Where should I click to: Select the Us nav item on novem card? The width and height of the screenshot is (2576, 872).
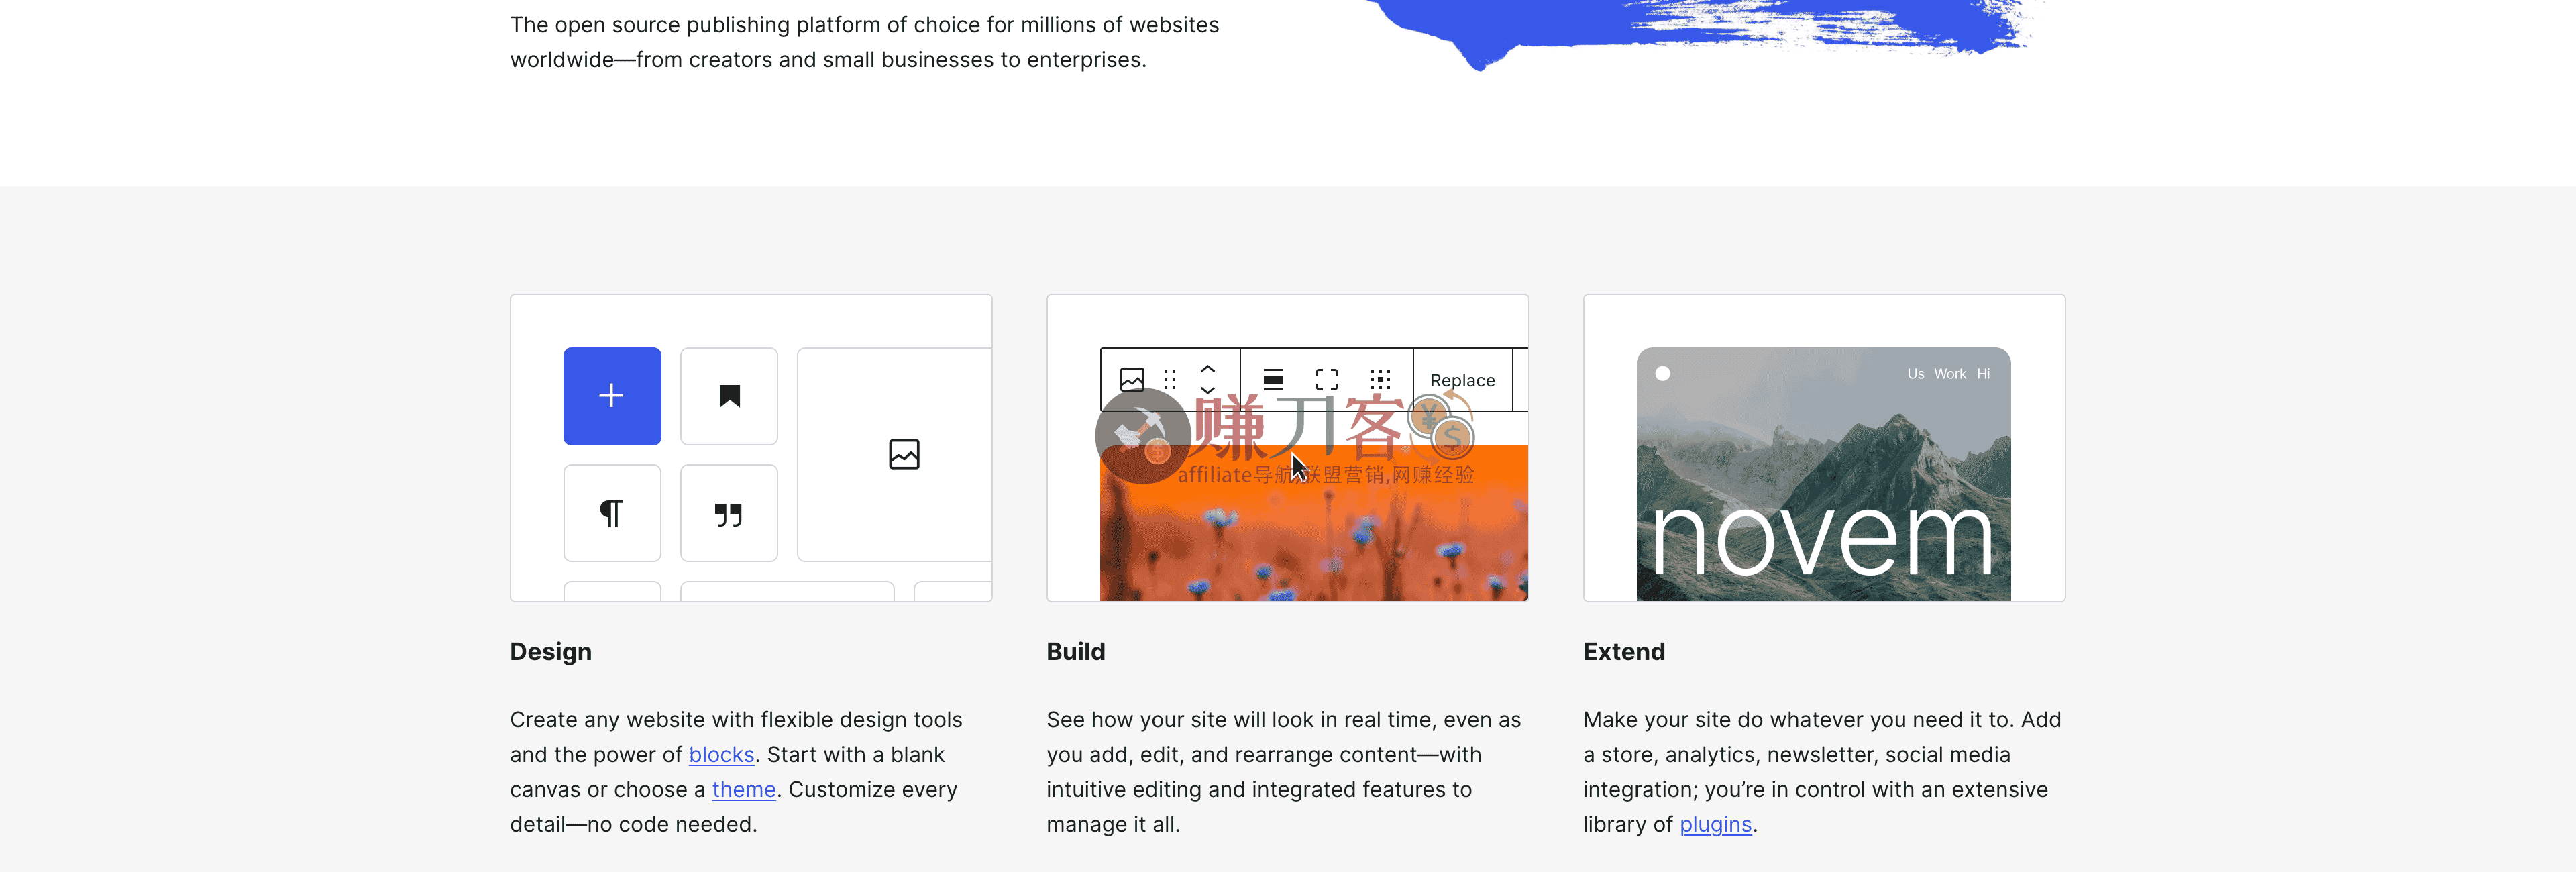pos(1915,373)
